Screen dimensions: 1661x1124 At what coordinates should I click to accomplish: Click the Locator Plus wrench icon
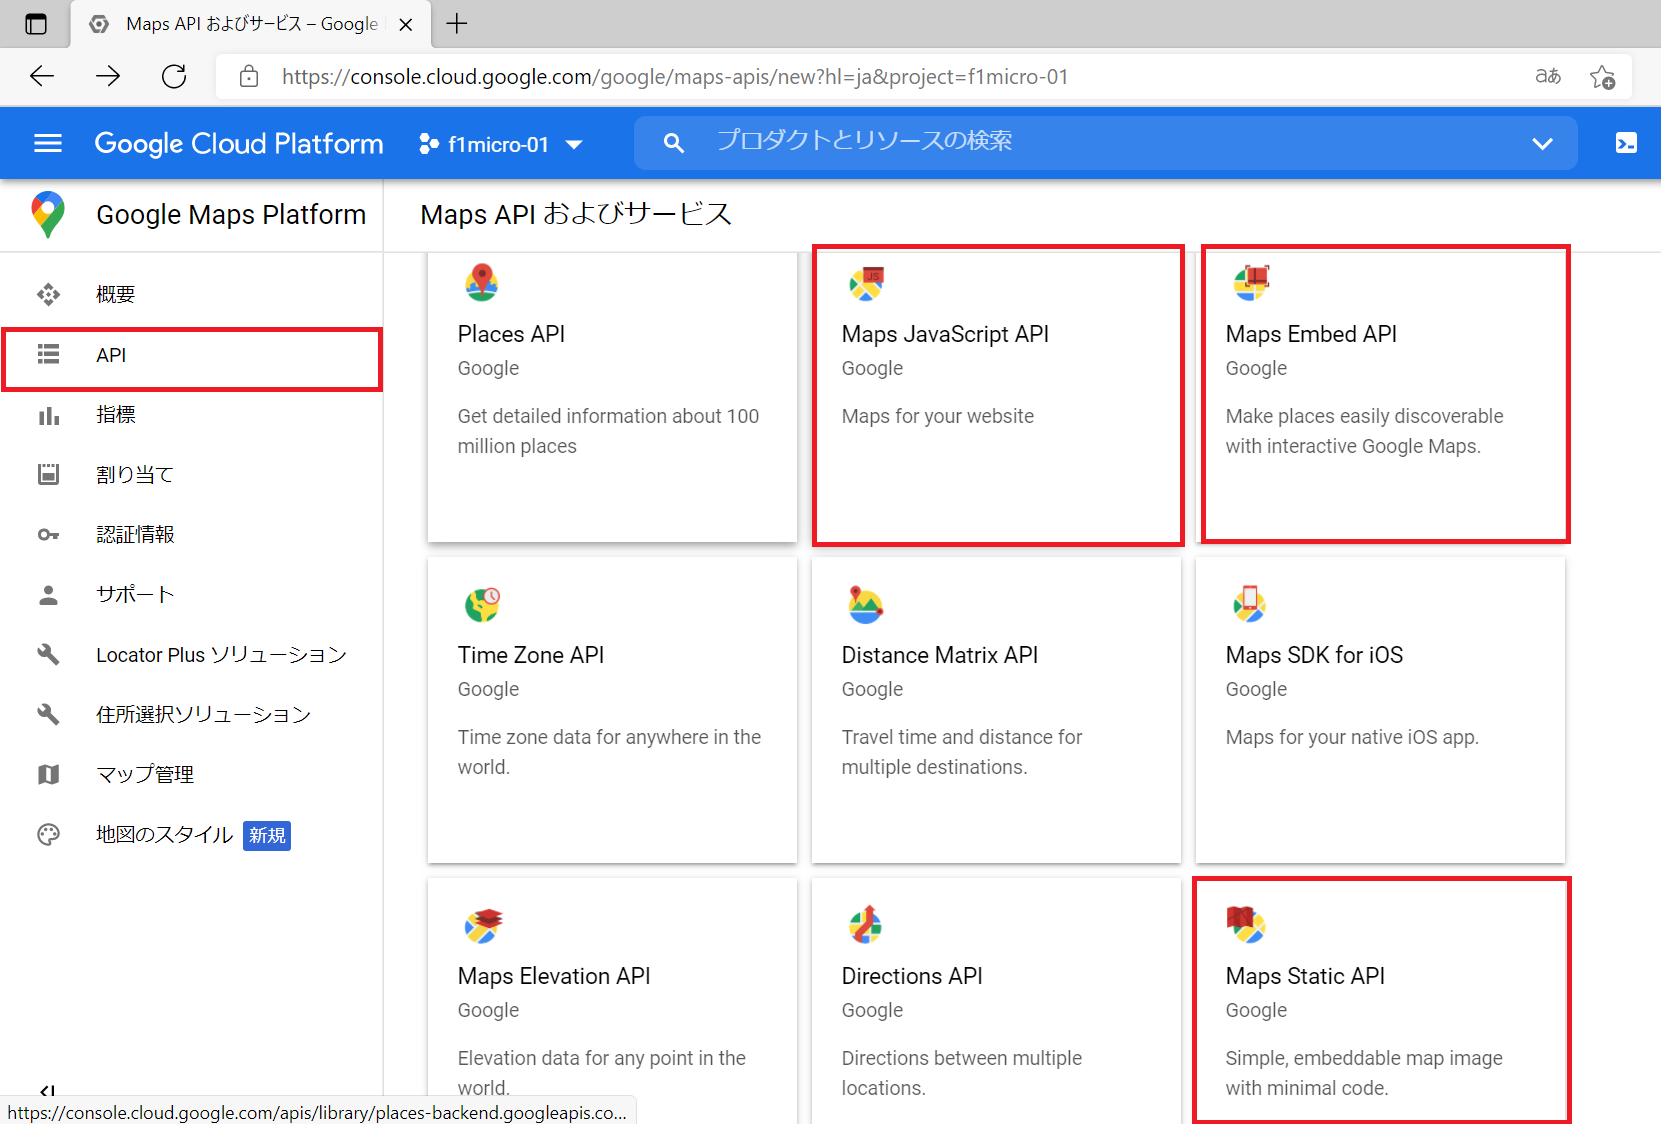[x=48, y=655]
